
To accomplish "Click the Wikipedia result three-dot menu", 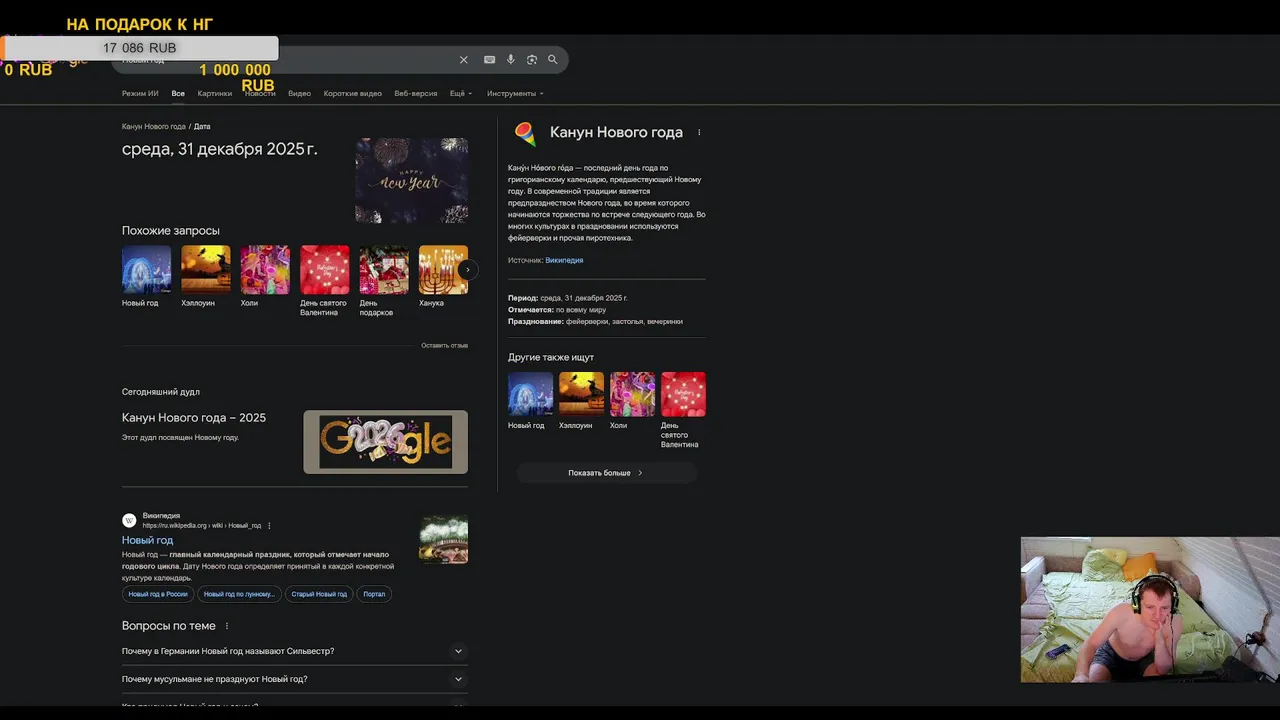I will [x=269, y=526].
